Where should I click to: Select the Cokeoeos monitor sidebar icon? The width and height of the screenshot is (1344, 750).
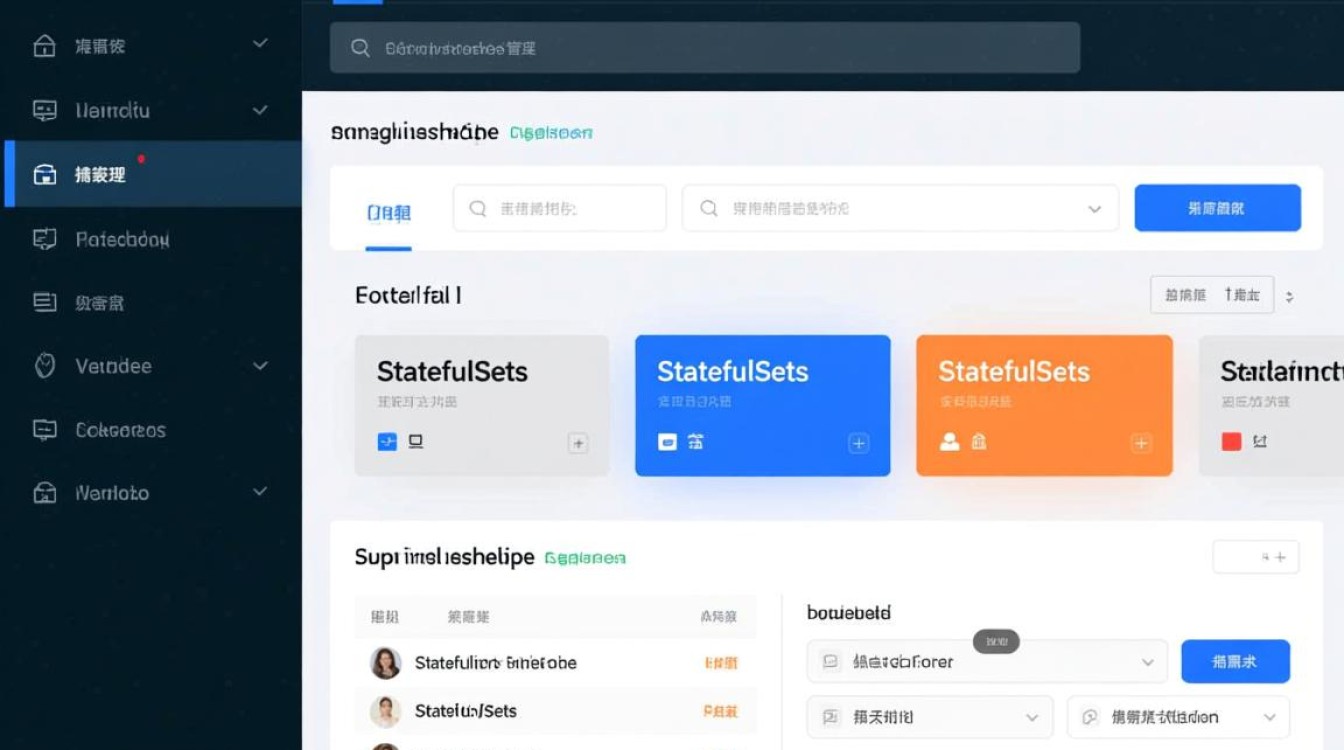[x=44, y=429]
